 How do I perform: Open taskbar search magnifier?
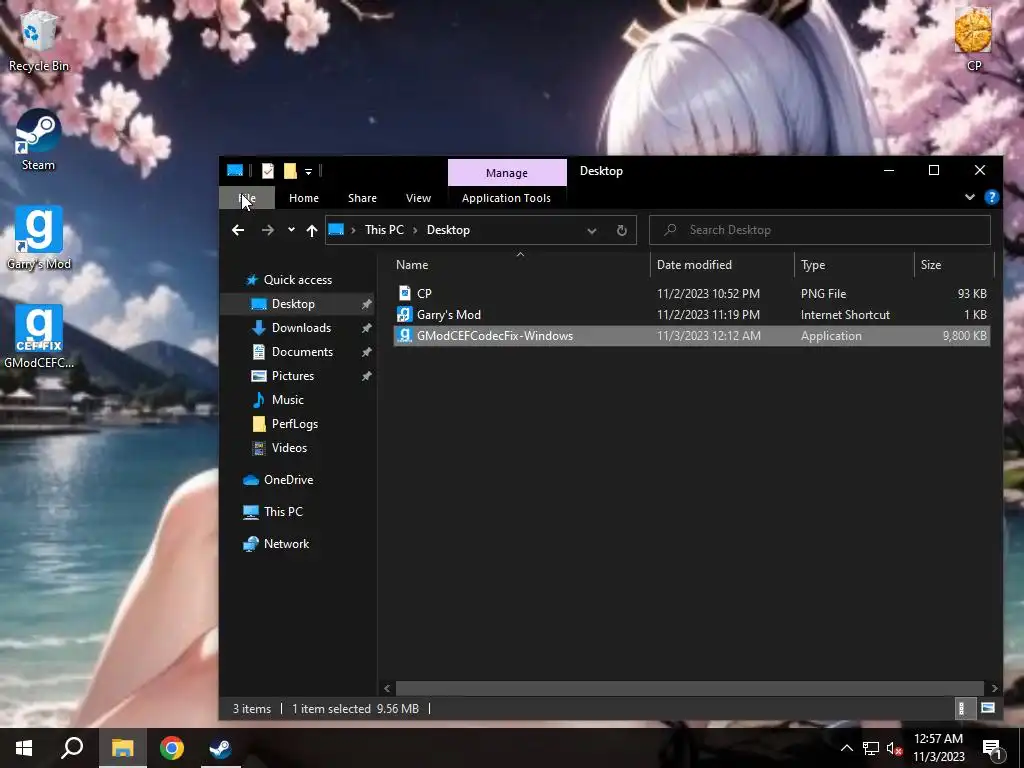[x=72, y=748]
